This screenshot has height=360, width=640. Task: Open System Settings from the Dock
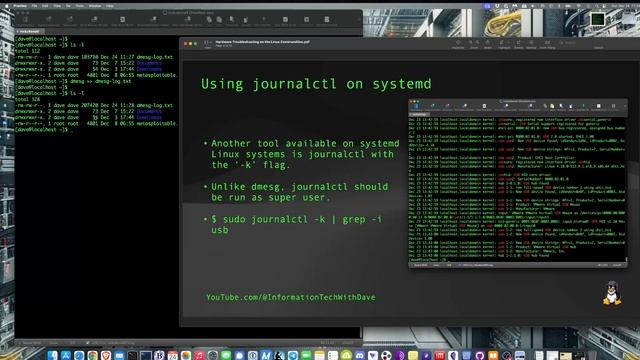tap(213, 355)
